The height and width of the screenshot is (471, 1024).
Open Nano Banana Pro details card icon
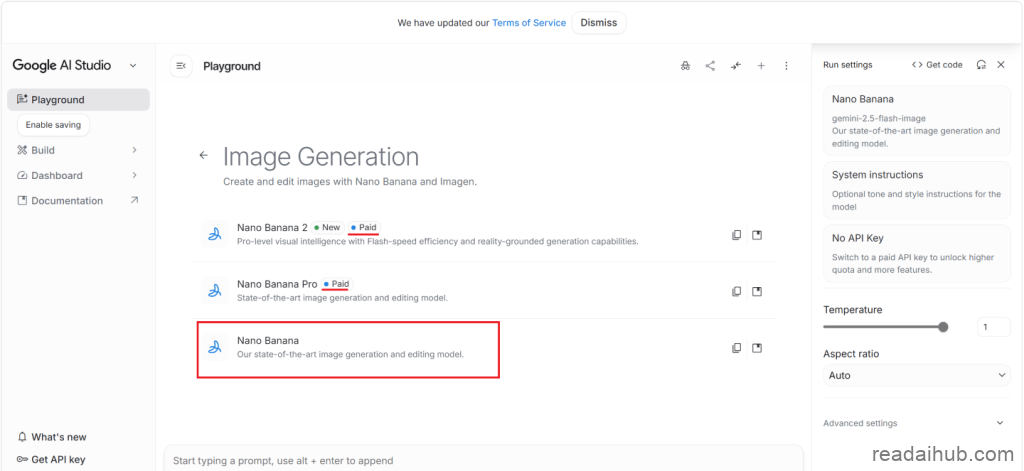tap(757, 292)
